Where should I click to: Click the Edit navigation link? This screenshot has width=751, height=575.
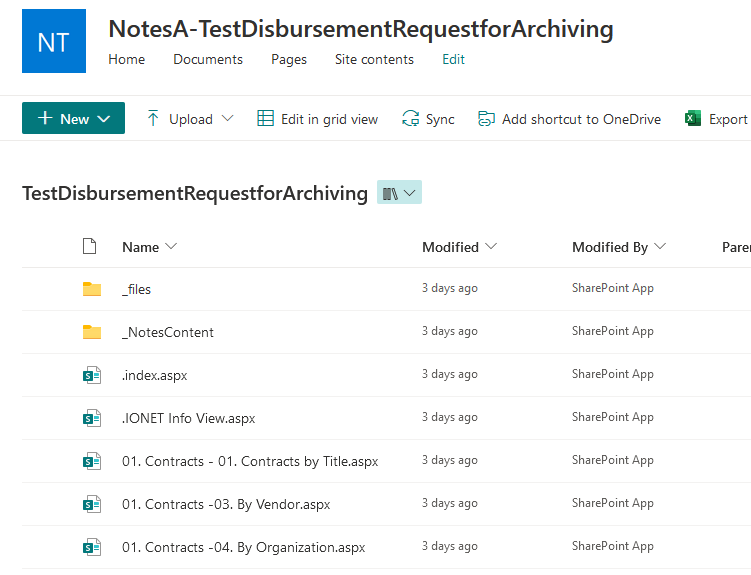(453, 59)
